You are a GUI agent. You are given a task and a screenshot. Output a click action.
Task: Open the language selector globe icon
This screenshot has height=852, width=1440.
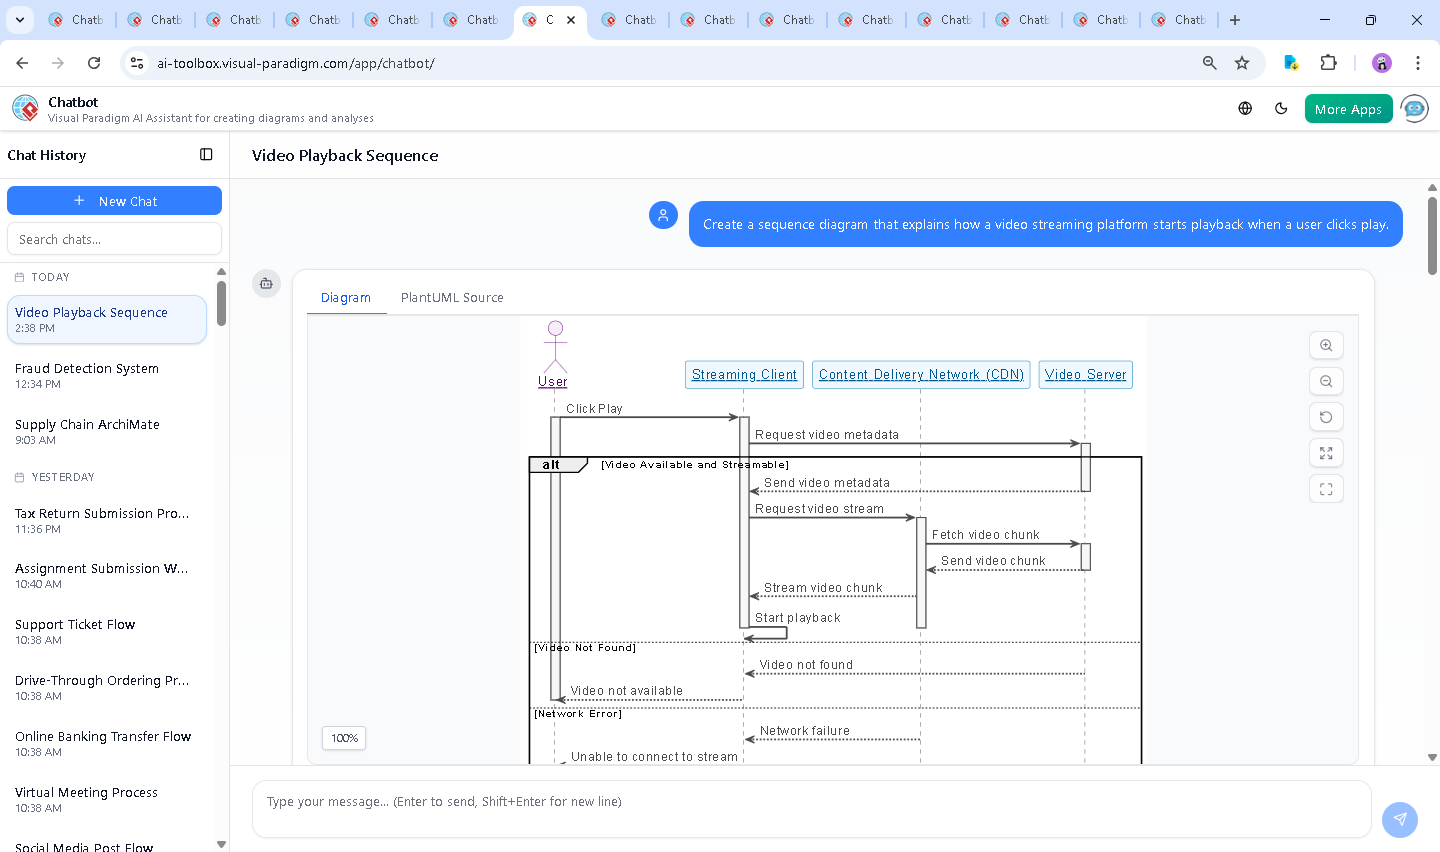click(1245, 109)
